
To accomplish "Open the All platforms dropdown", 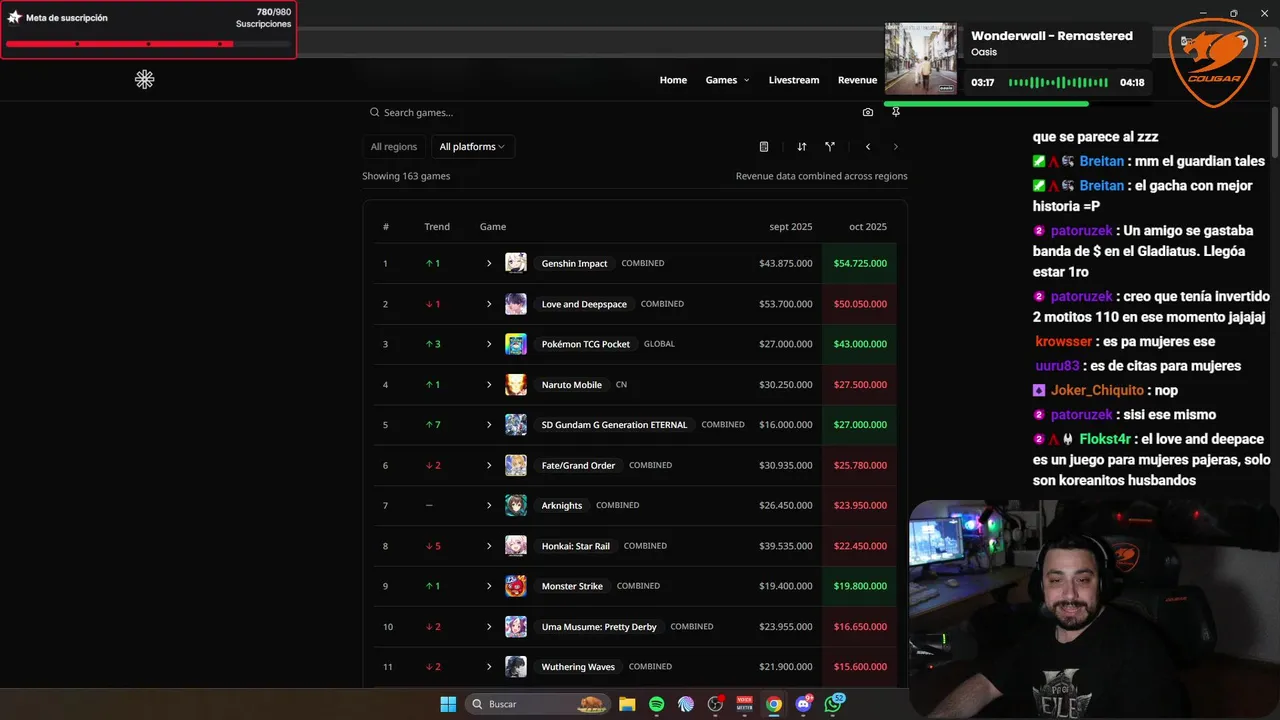I will pyautogui.click(x=472, y=147).
